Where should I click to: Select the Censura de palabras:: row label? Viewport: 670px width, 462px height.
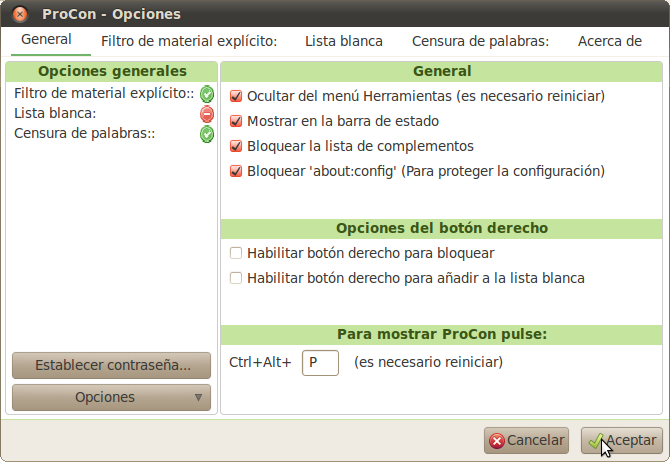85,133
